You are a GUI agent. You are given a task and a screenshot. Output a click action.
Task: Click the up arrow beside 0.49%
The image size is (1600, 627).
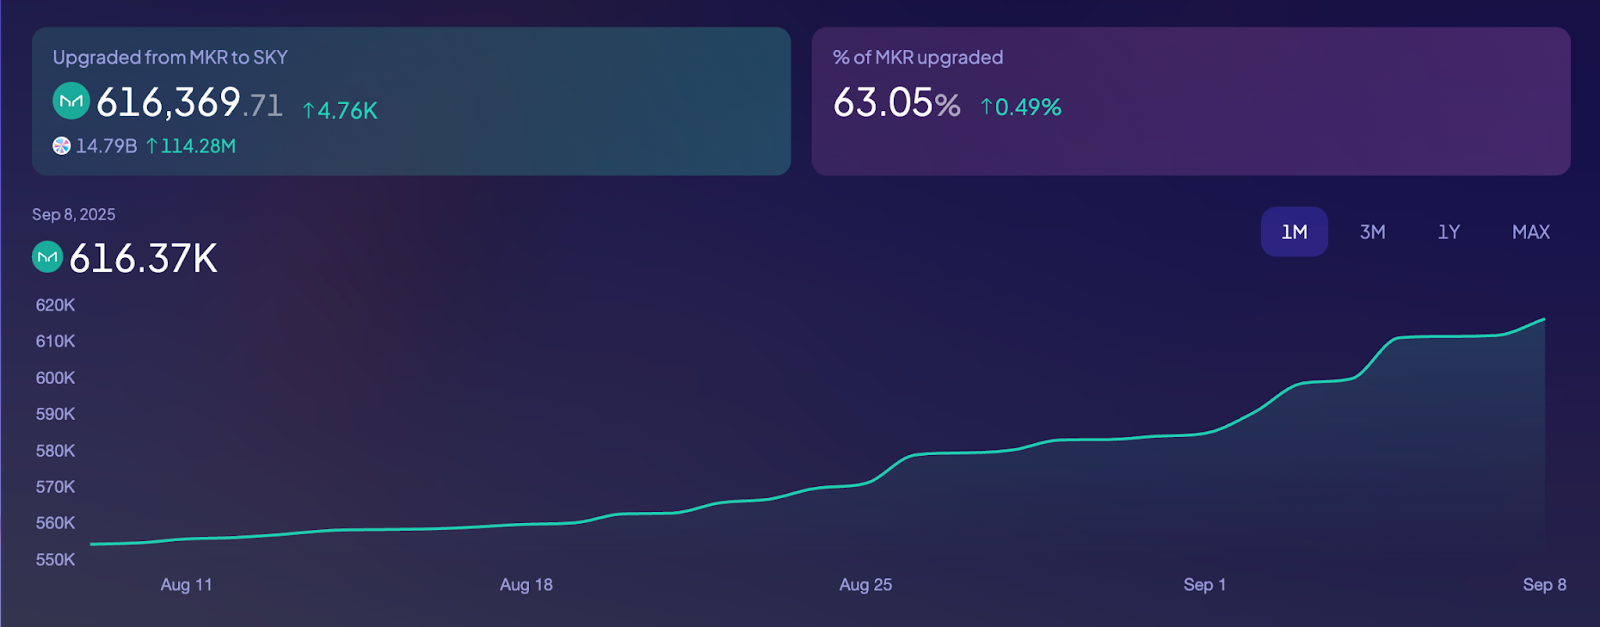(986, 107)
